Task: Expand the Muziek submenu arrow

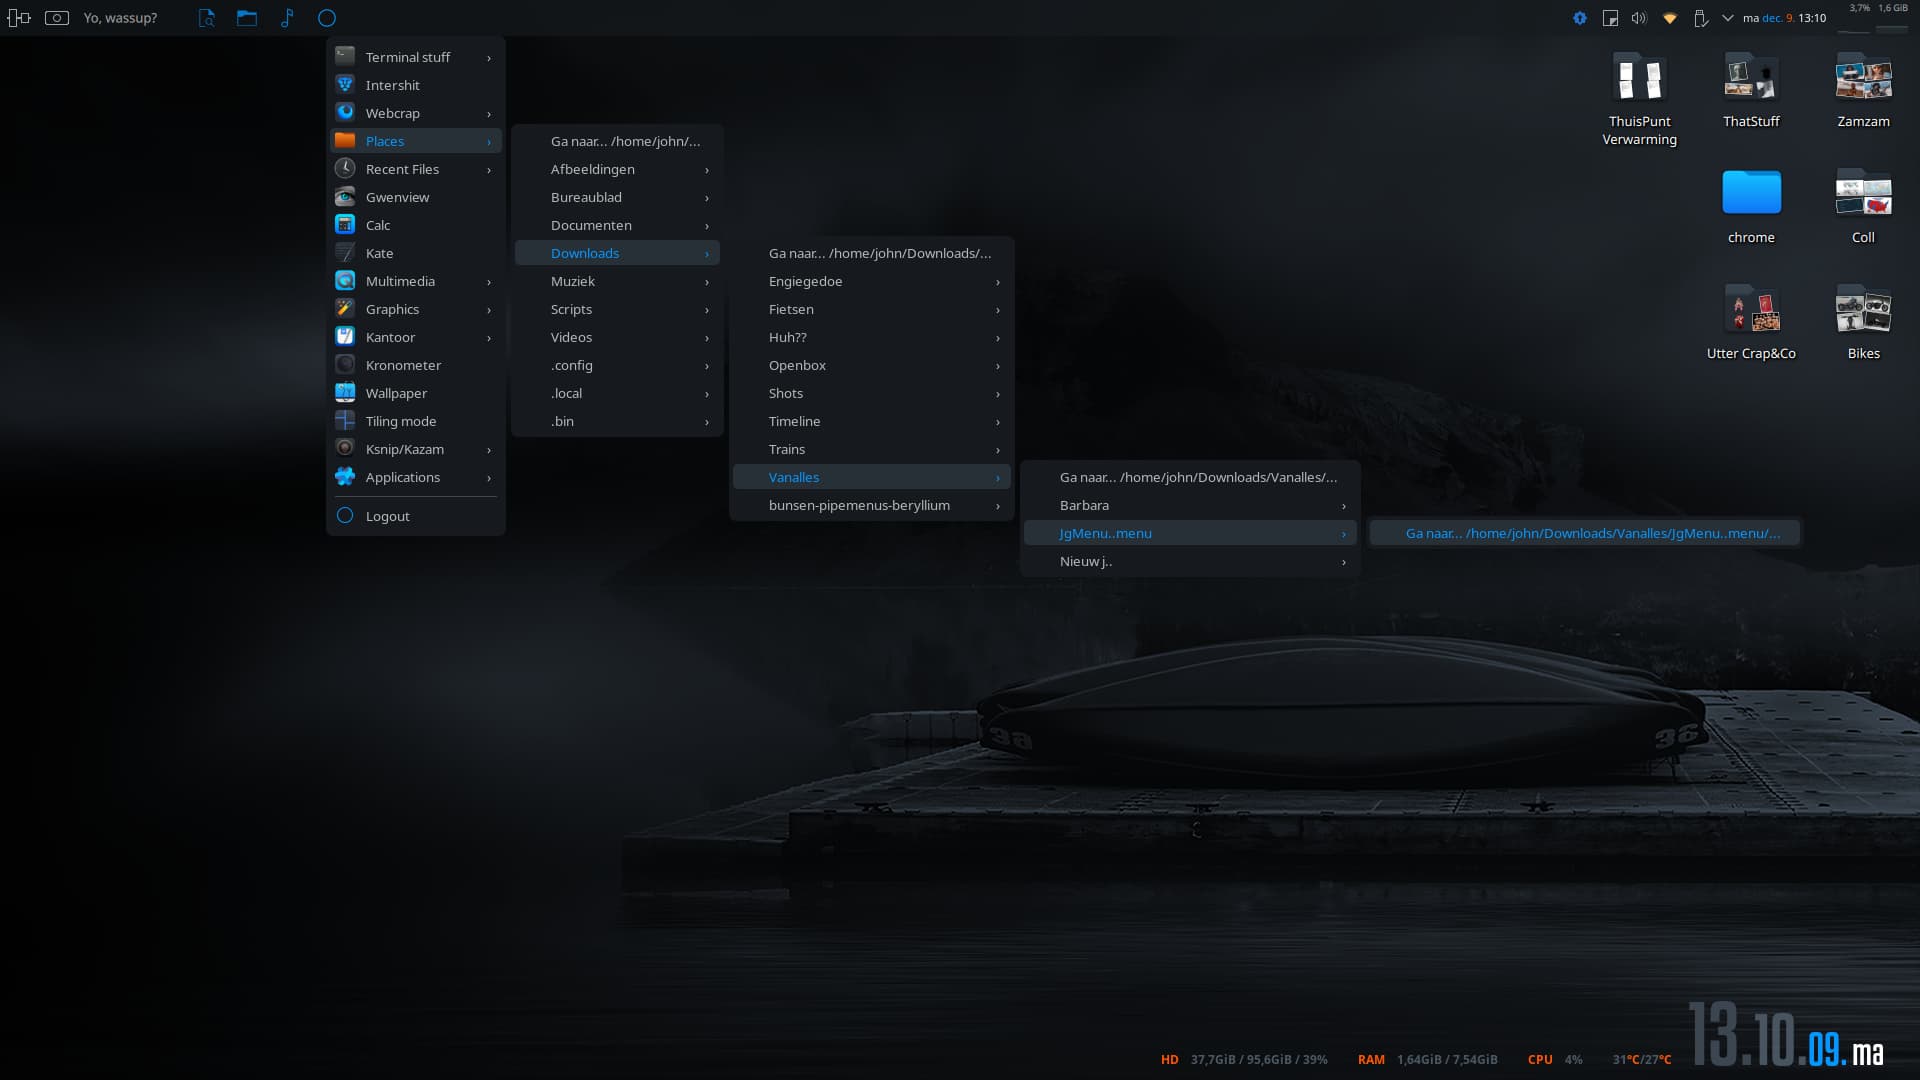Action: pyautogui.click(x=707, y=282)
